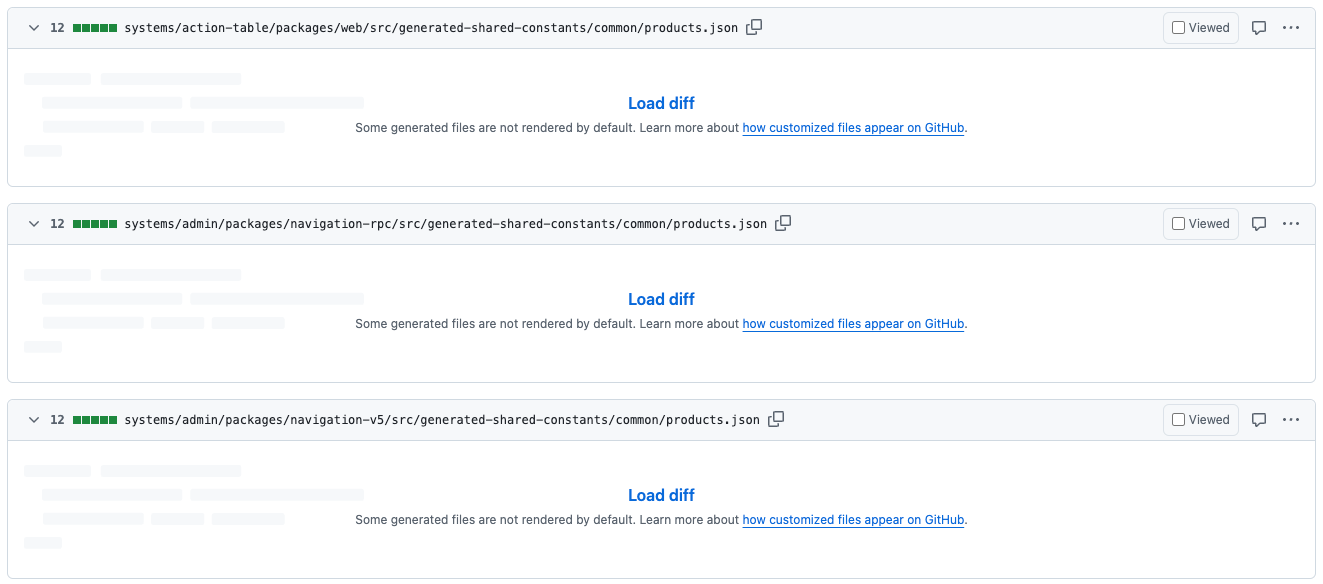Open the options menu for the first file
This screenshot has height=584, width=1323.
click(x=1291, y=27)
